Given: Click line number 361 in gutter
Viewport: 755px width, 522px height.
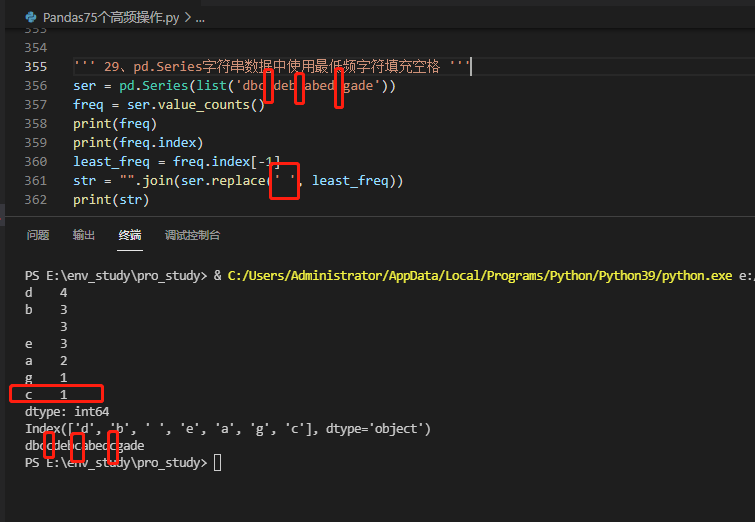Looking at the screenshot, I should pyautogui.click(x=36, y=181).
